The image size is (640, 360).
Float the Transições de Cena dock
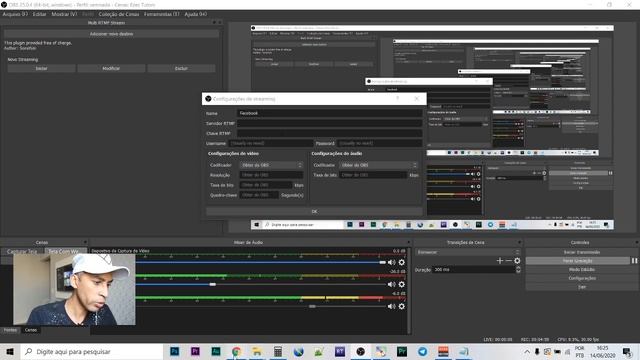pos(519,242)
